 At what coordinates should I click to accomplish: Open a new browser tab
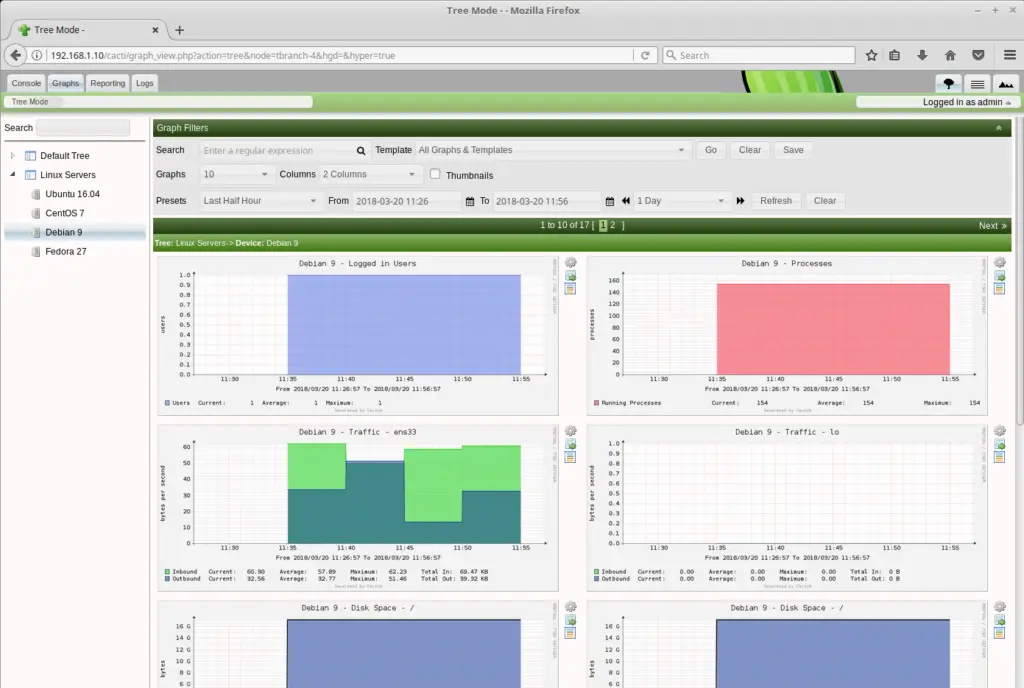tap(180, 30)
